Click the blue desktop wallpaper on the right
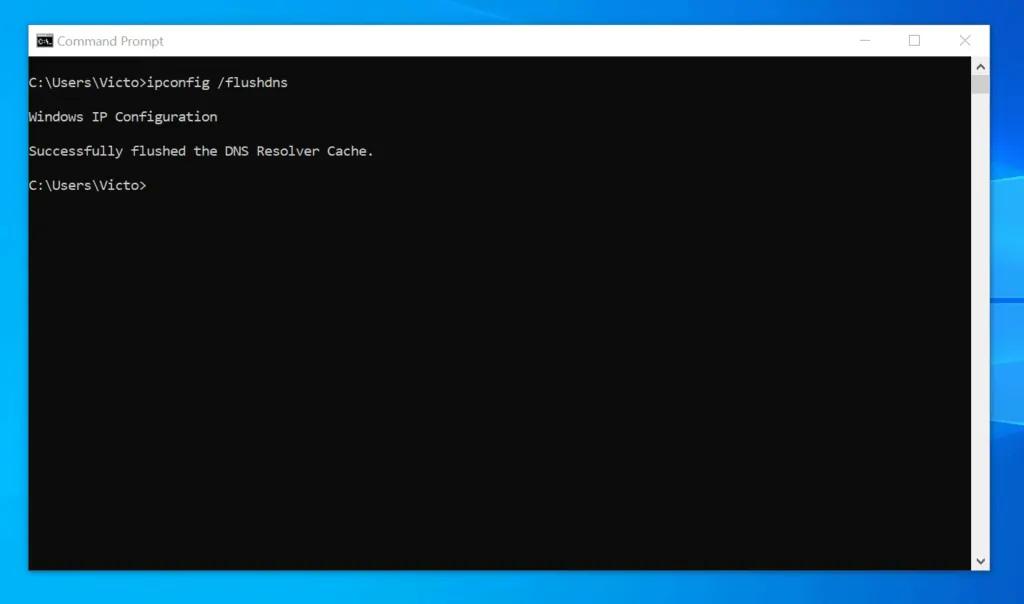The width and height of the screenshot is (1024, 604). [1005, 300]
